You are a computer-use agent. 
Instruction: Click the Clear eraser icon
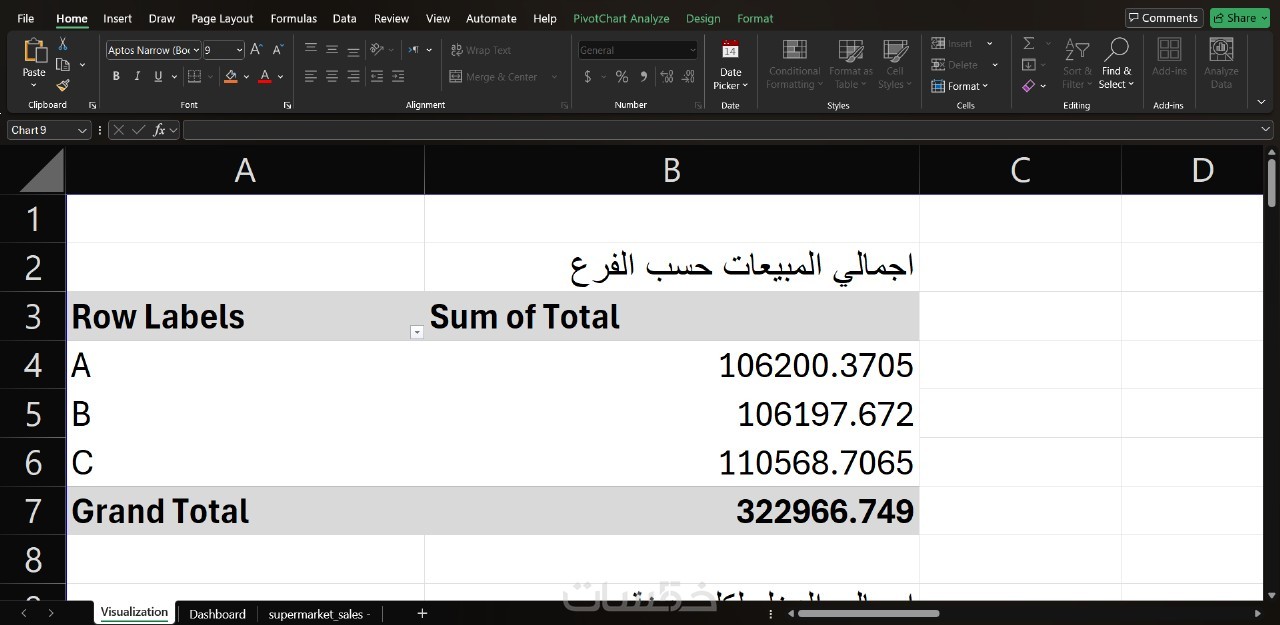[x=1028, y=86]
